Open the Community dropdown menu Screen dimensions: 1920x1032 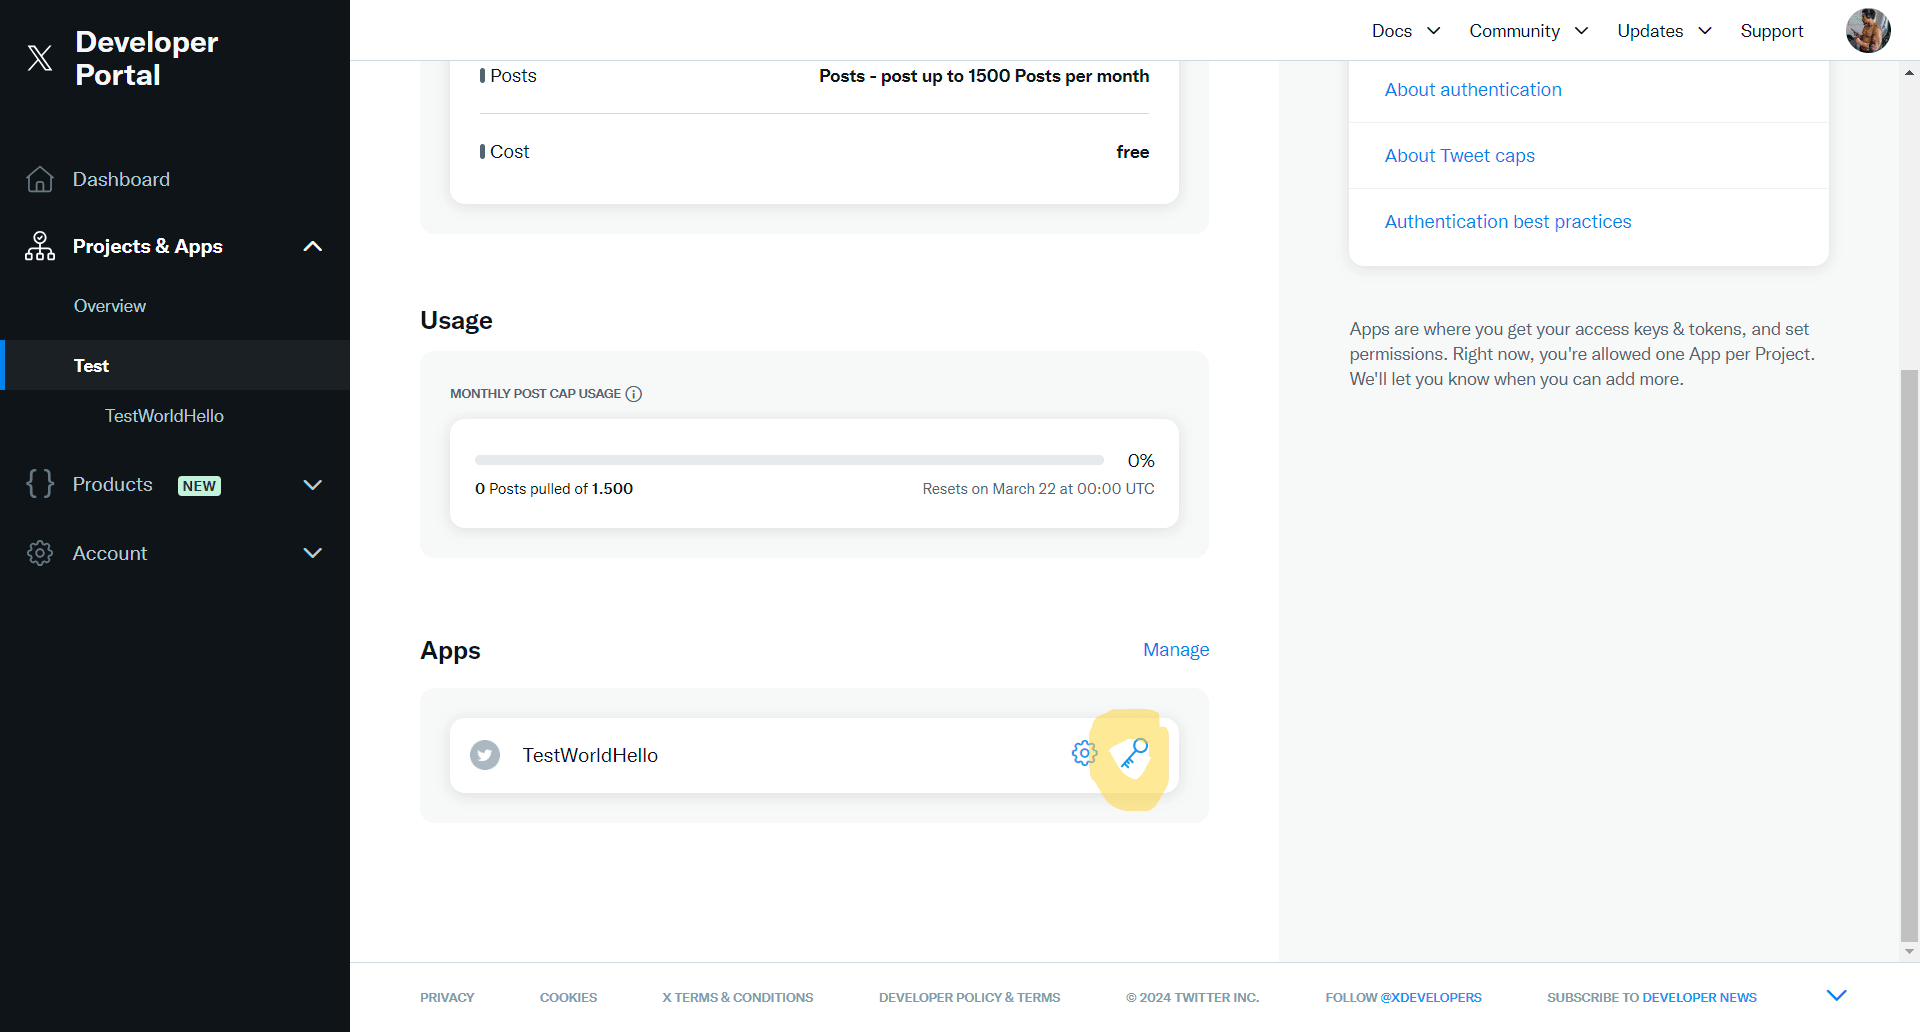[x=1527, y=31]
